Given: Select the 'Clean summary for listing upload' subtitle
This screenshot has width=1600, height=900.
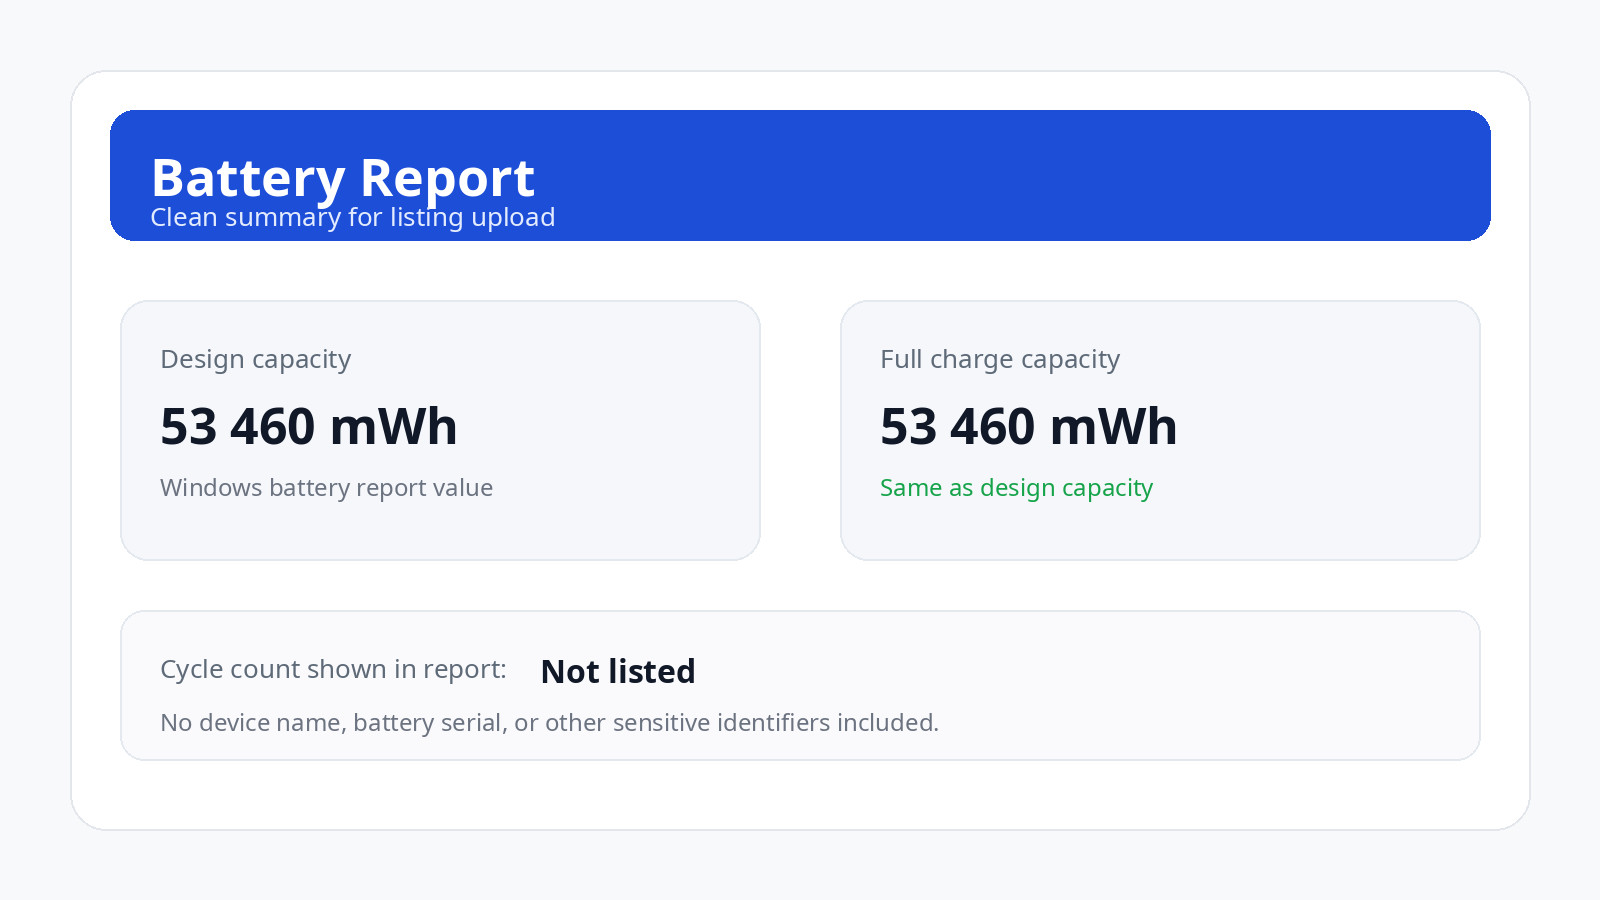Looking at the screenshot, I should pyautogui.click(x=353, y=218).
